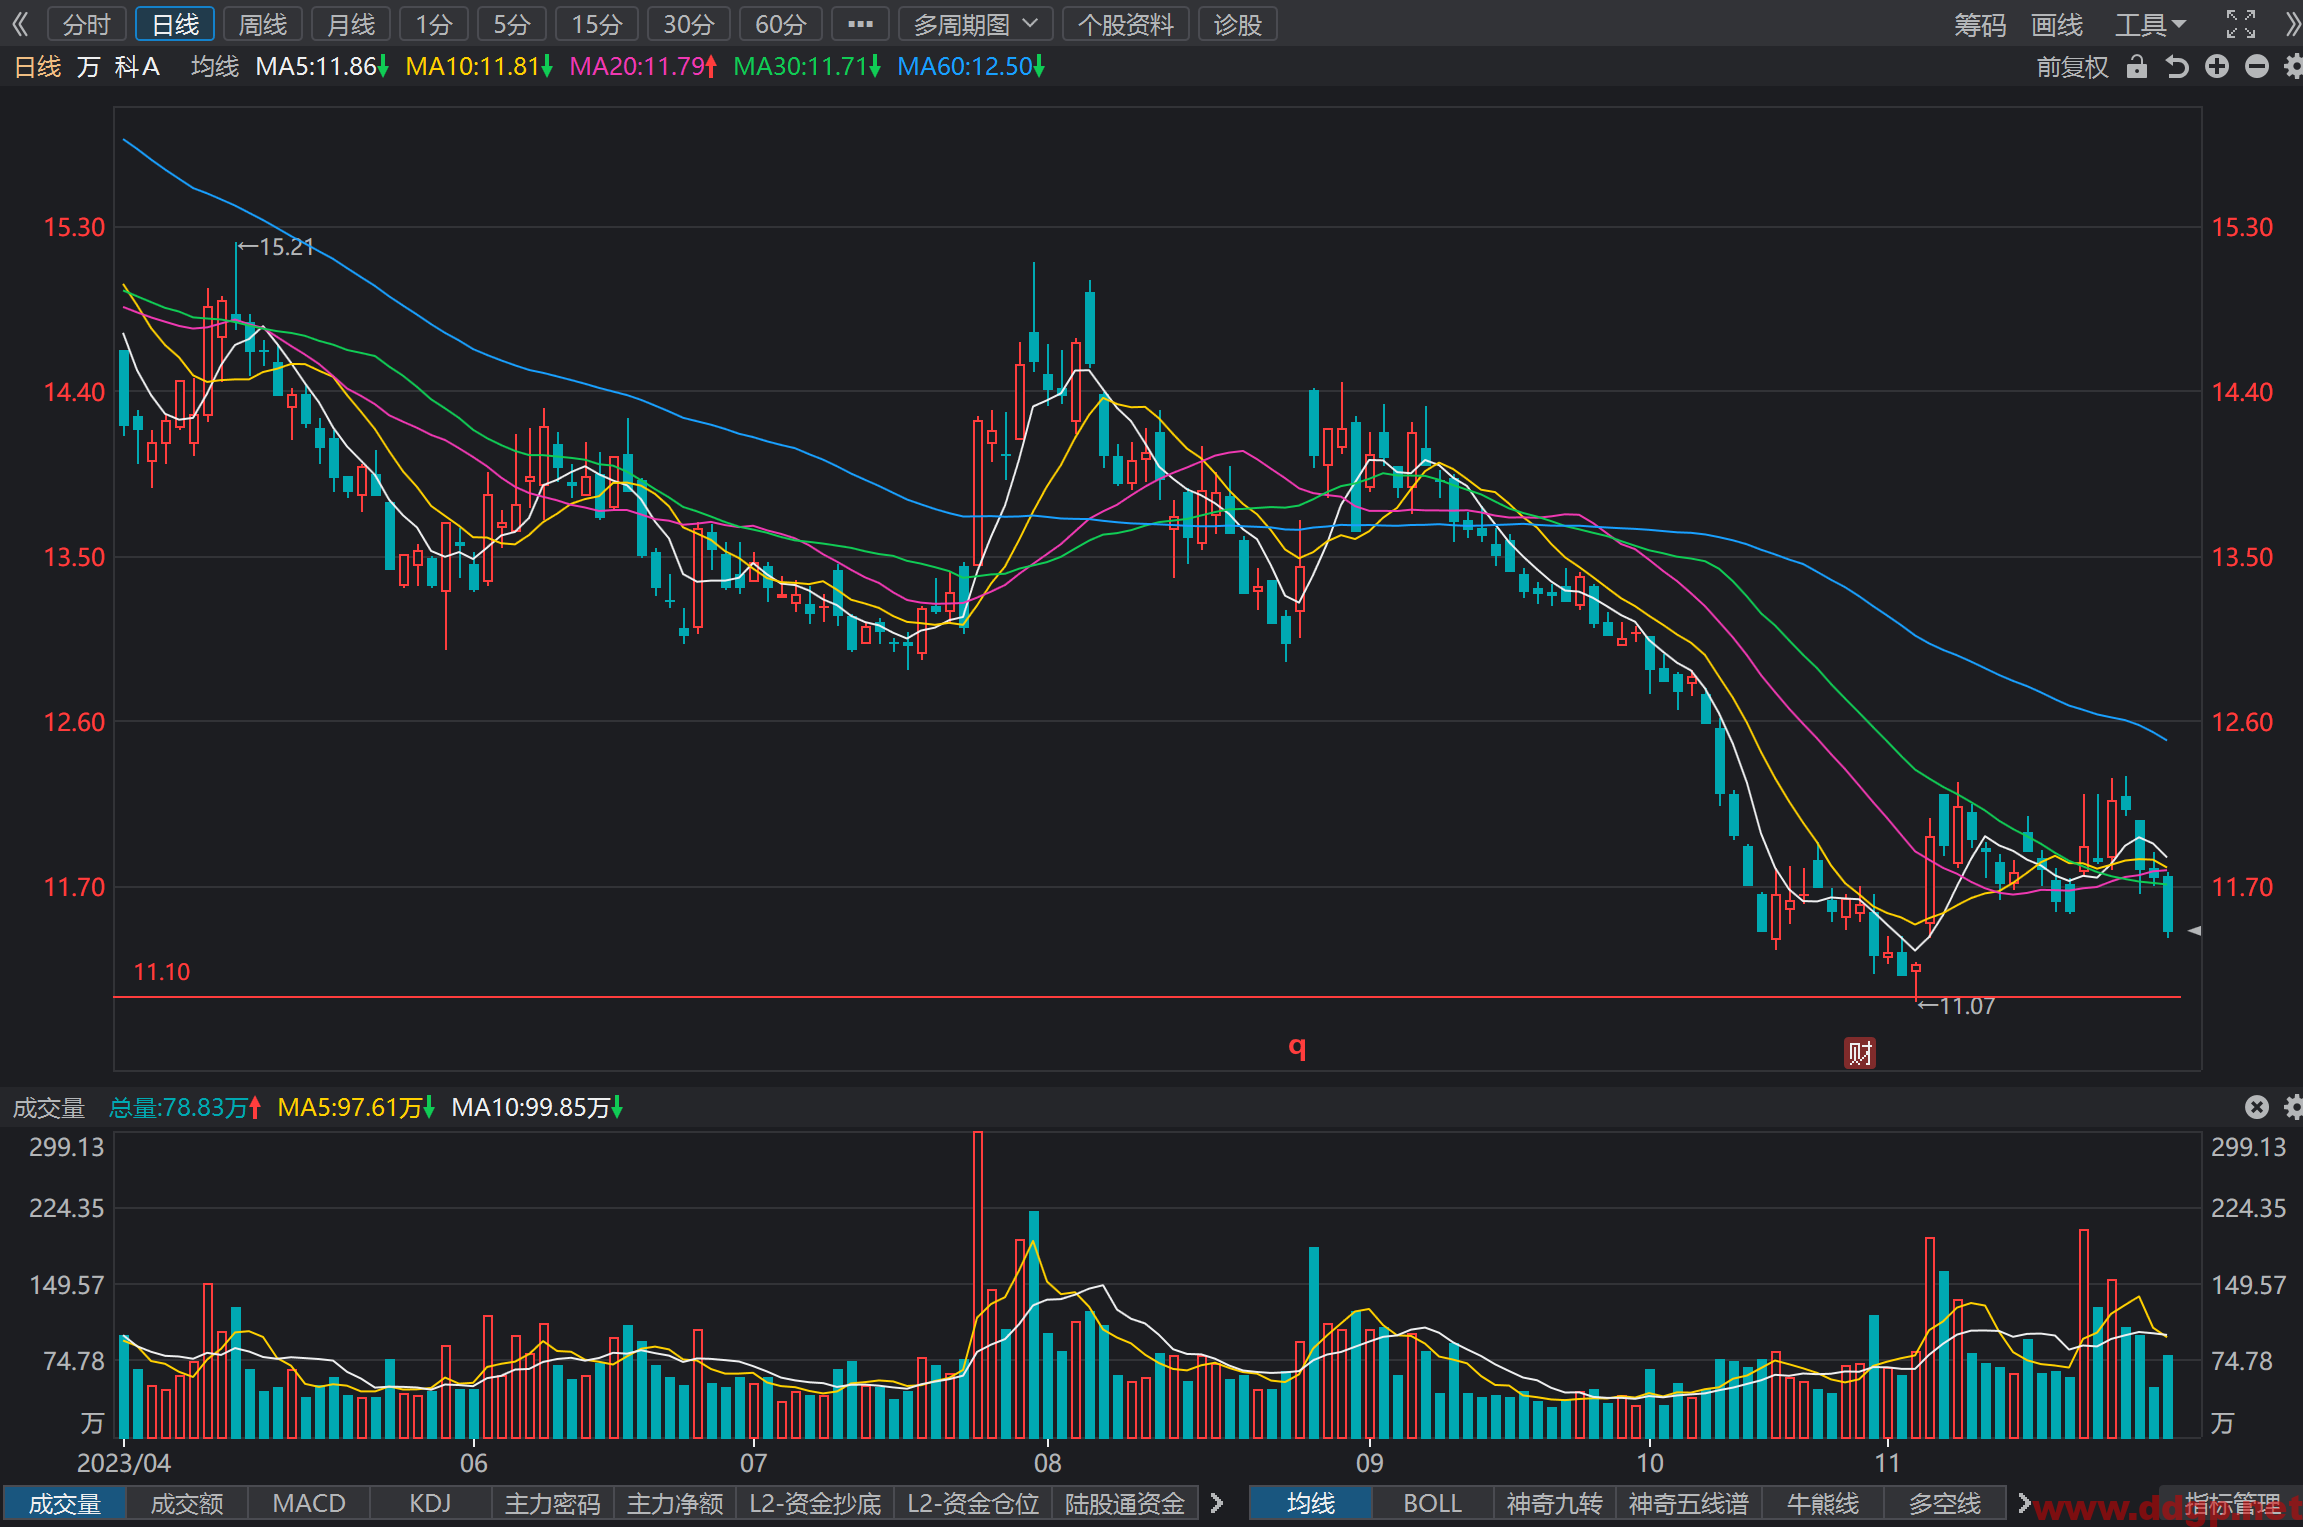The width and height of the screenshot is (2303, 1527).
Task: Toggle fullscreen chart view icon
Action: (2240, 24)
